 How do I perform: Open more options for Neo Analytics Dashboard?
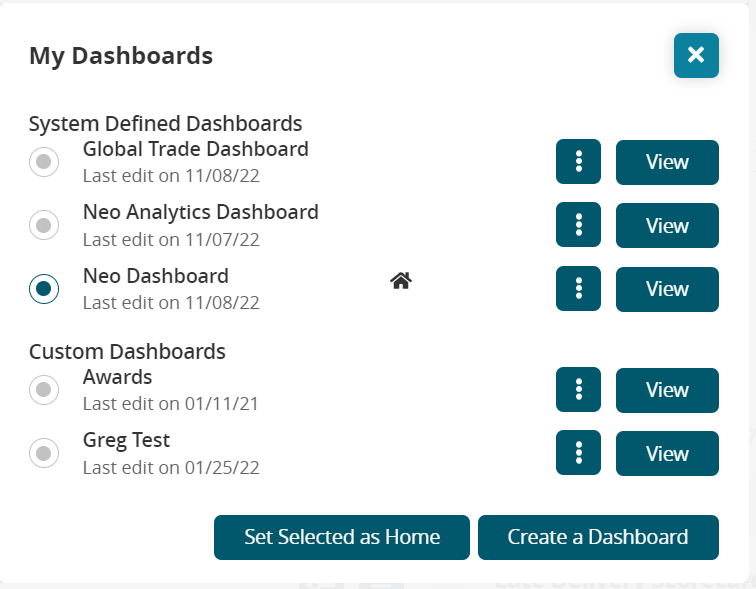[578, 225]
